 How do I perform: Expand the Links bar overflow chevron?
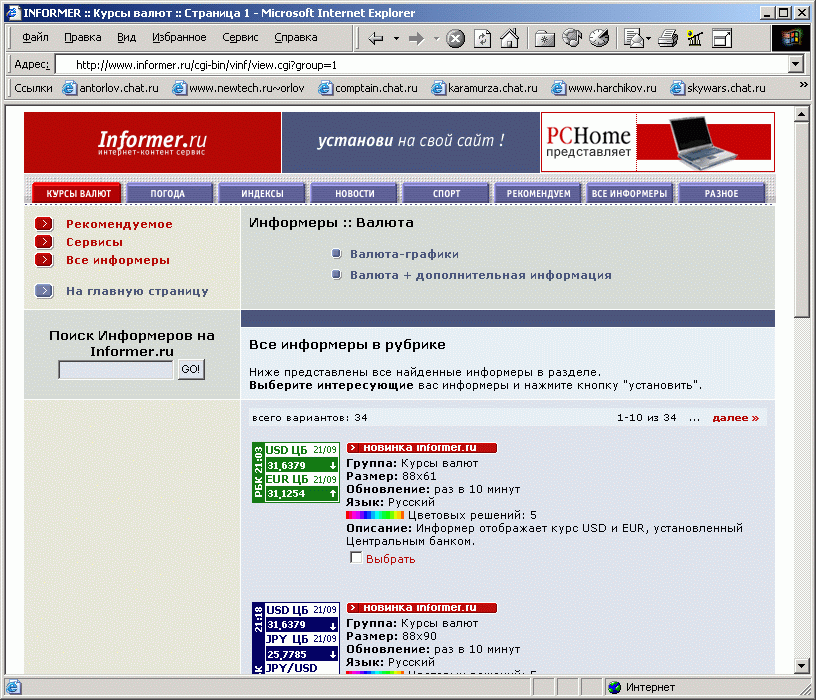tap(804, 84)
